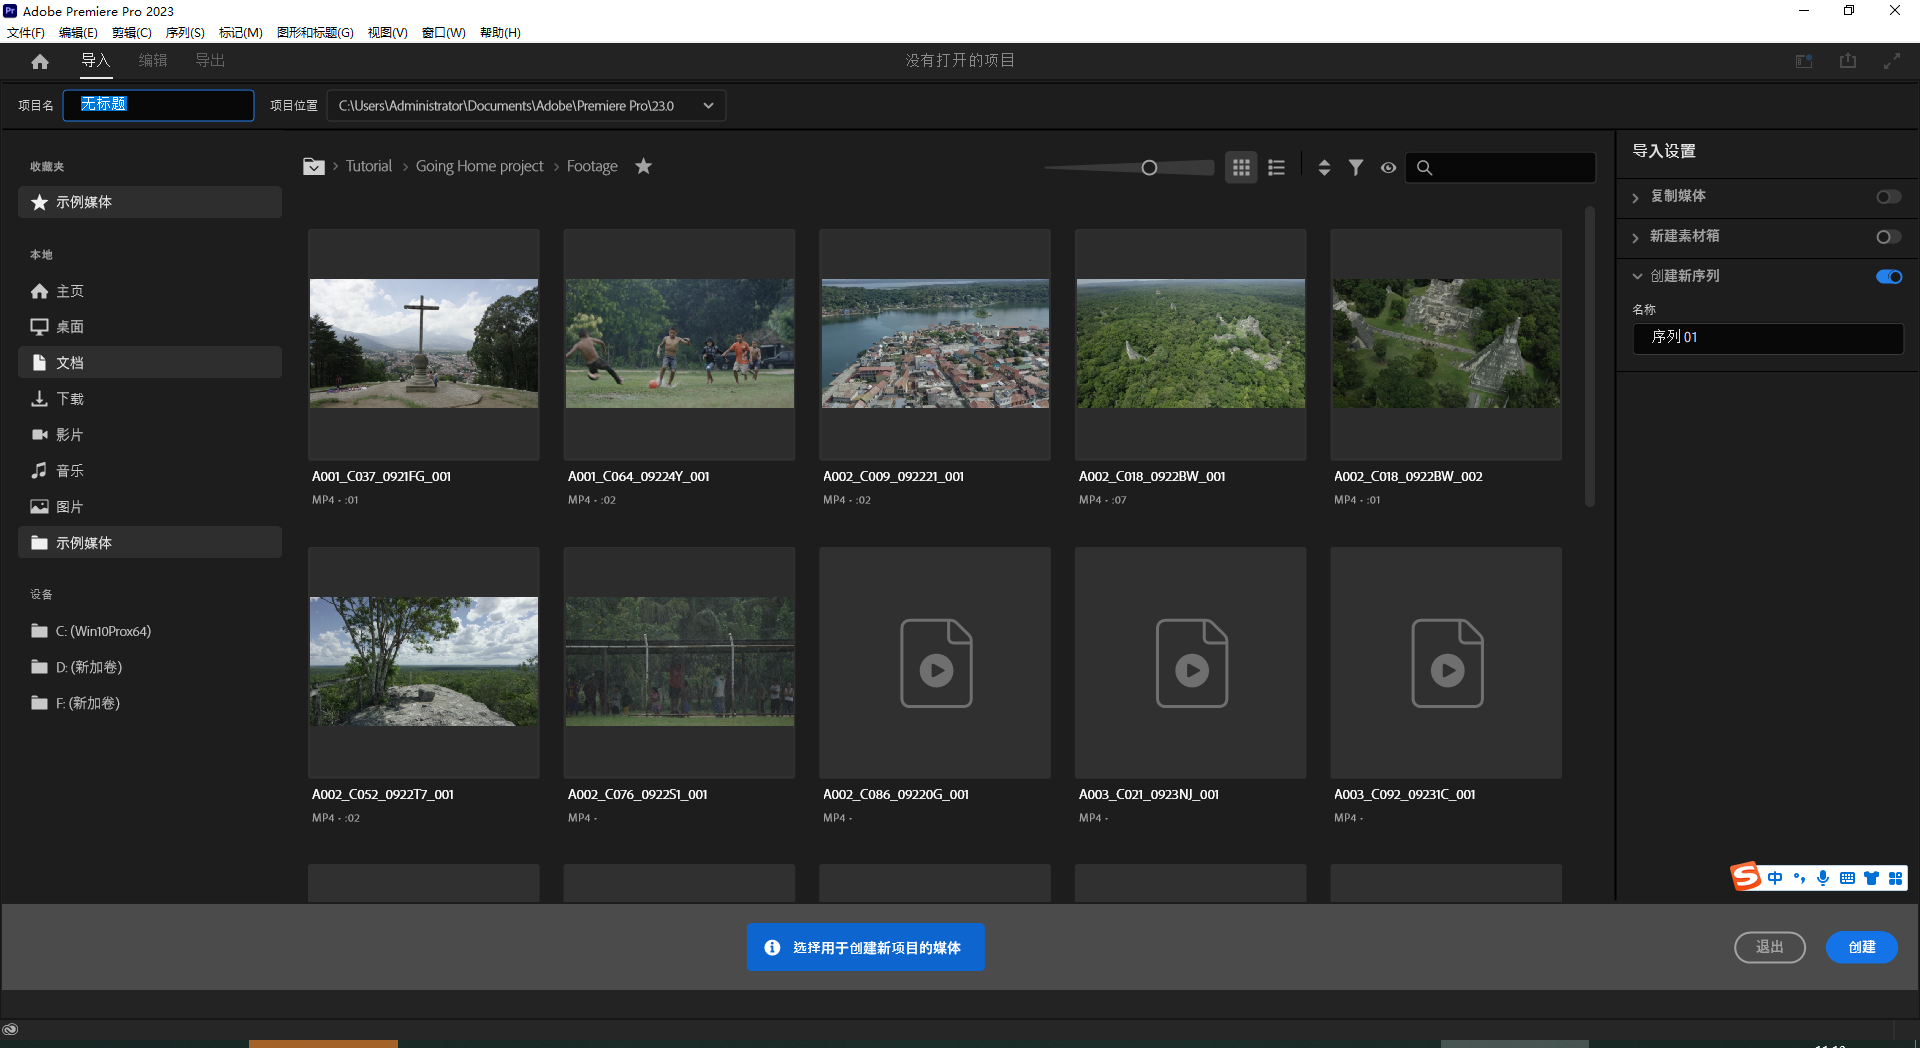1920x1048 pixels.
Task: Switch to the 编辑 tab
Action: tap(153, 61)
